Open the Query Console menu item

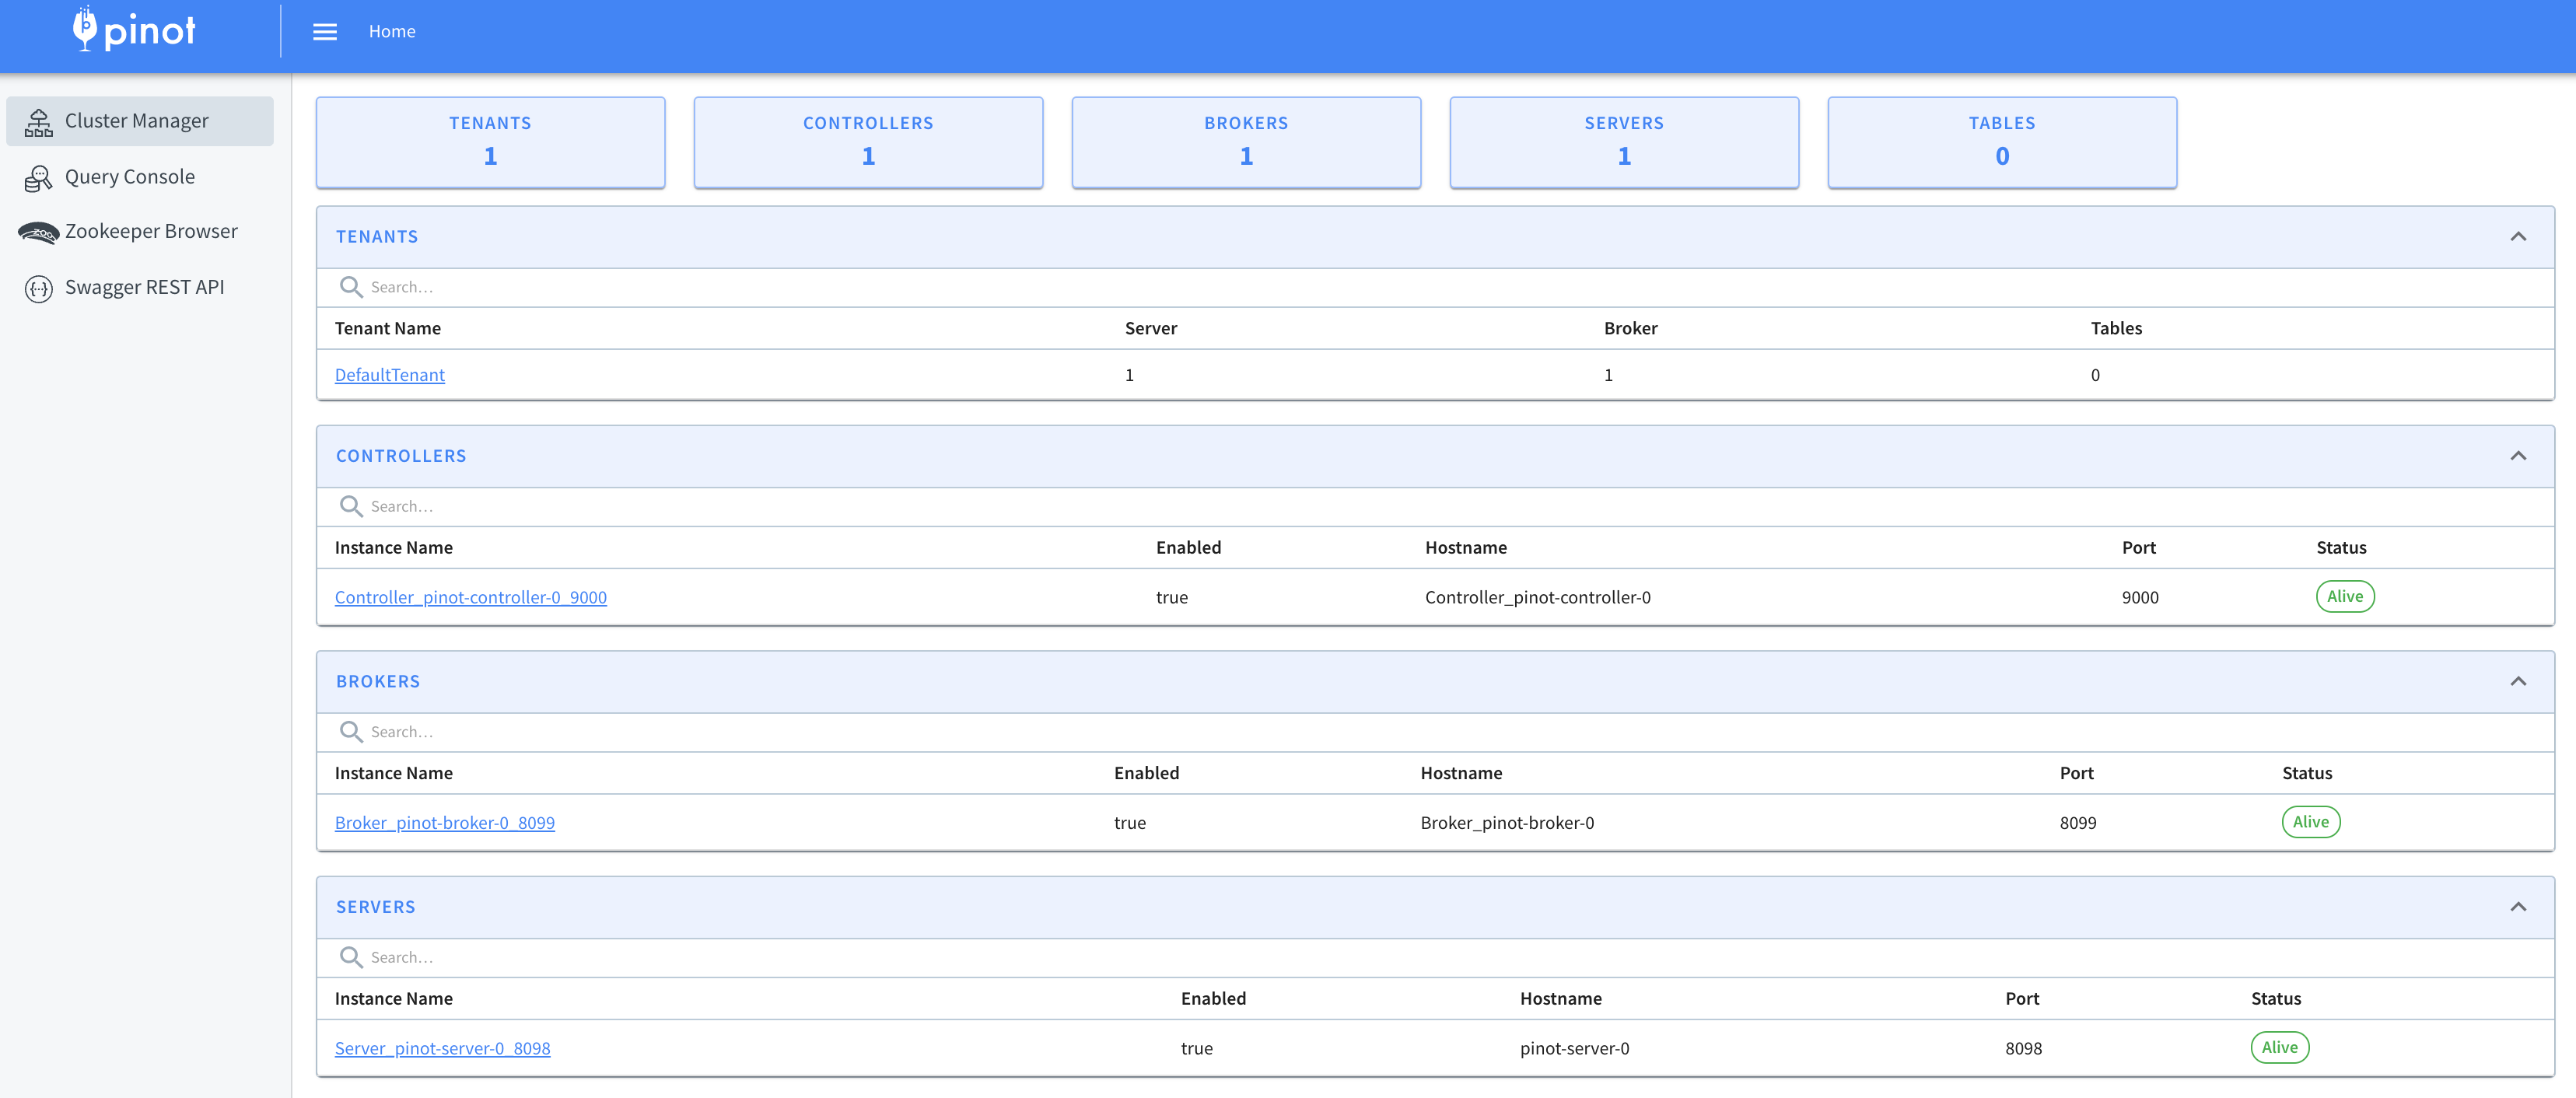[x=130, y=177]
